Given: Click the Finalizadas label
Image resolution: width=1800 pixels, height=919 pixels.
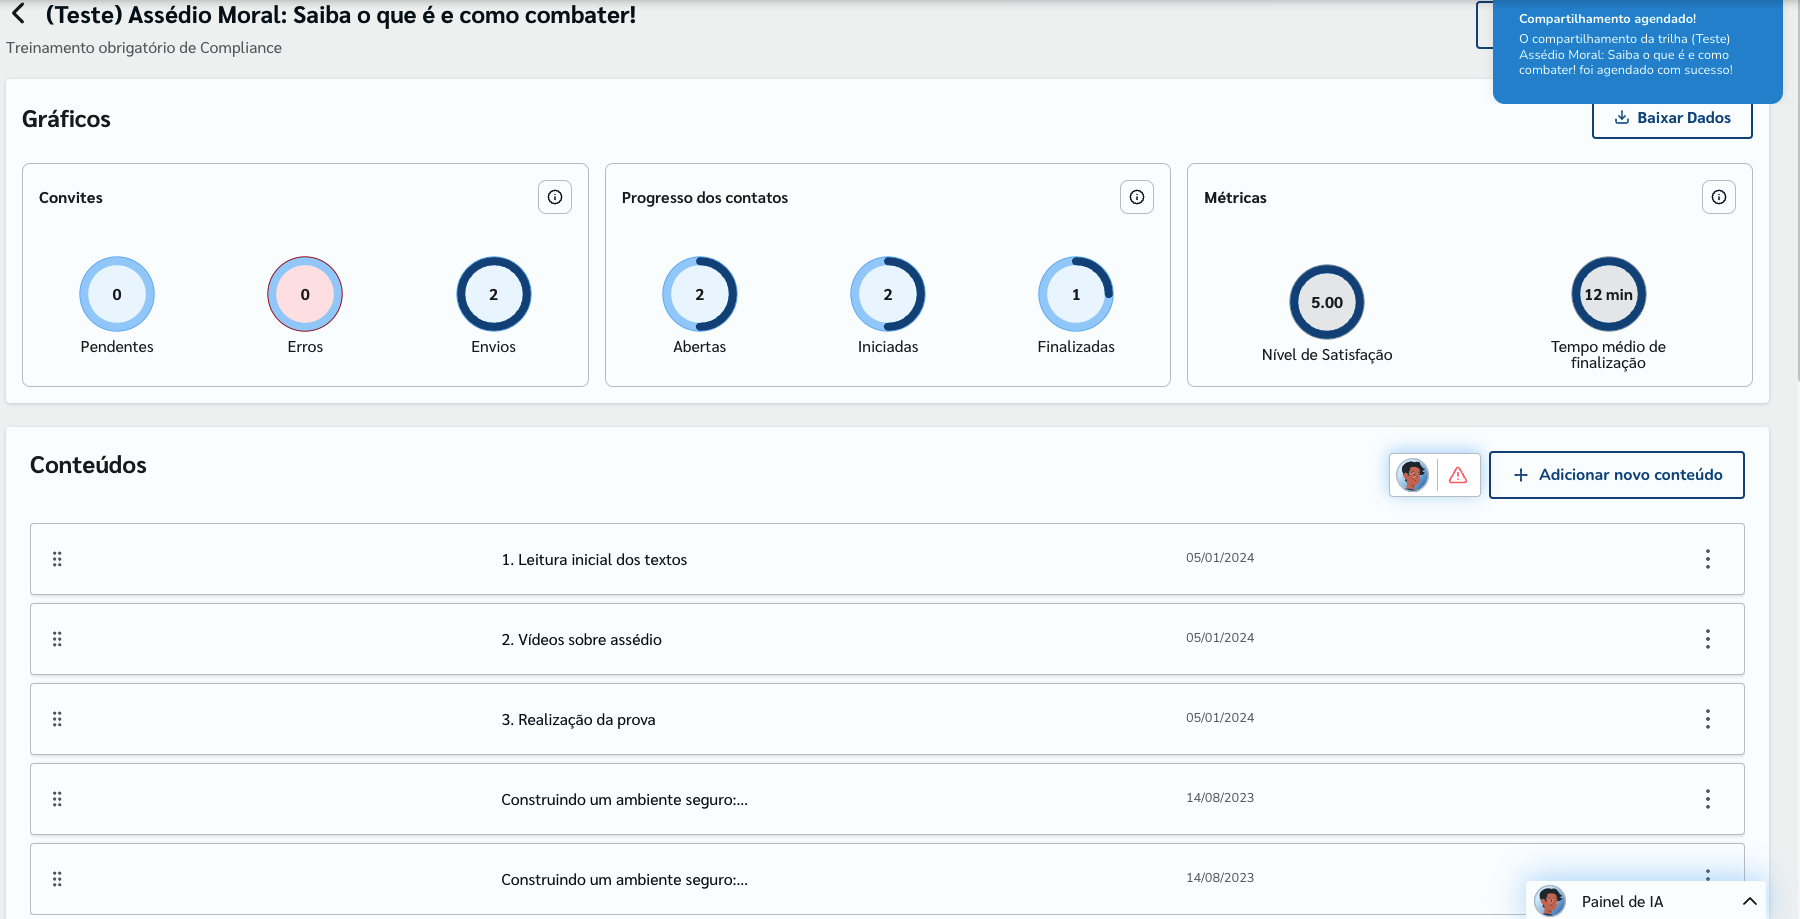Looking at the screenshot, I should coord(1076,347).
